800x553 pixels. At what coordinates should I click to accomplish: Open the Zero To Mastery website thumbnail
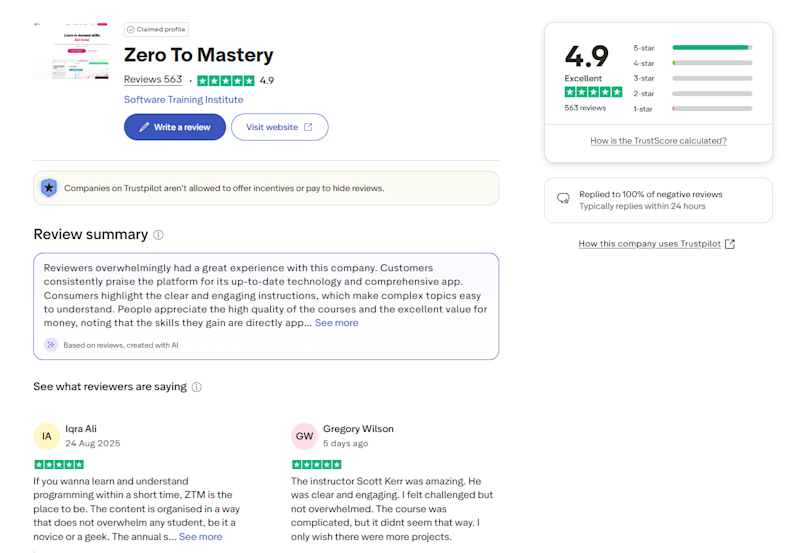71,51
